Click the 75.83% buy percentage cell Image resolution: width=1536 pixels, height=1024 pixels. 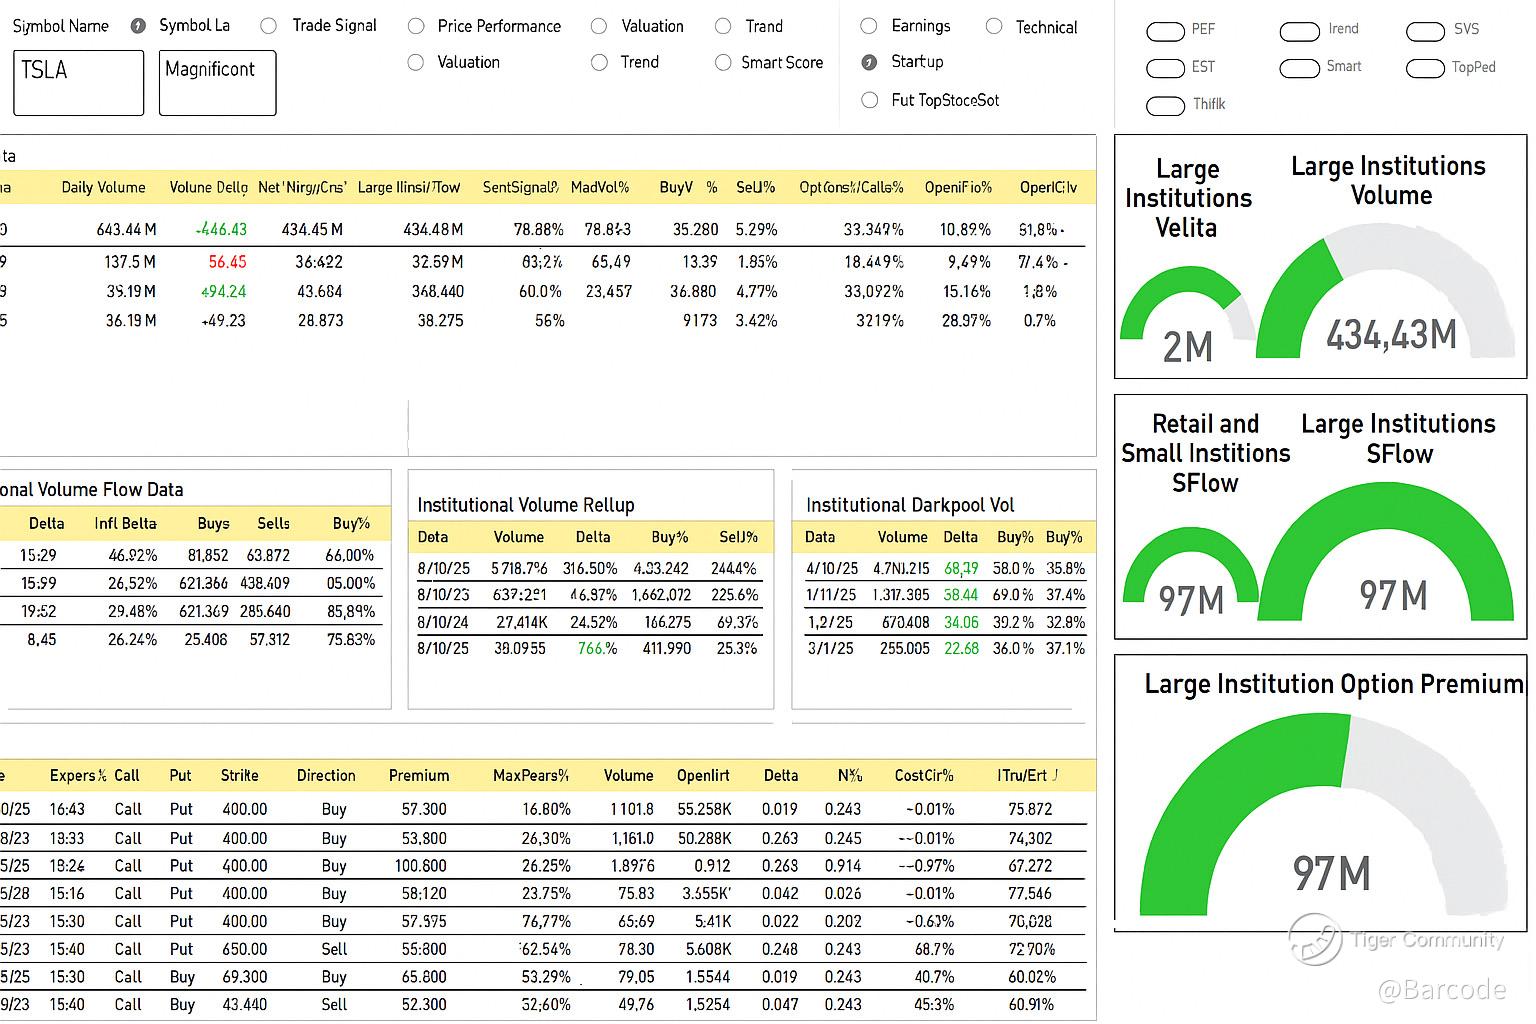pyautogui.click(x=351, y=639)
